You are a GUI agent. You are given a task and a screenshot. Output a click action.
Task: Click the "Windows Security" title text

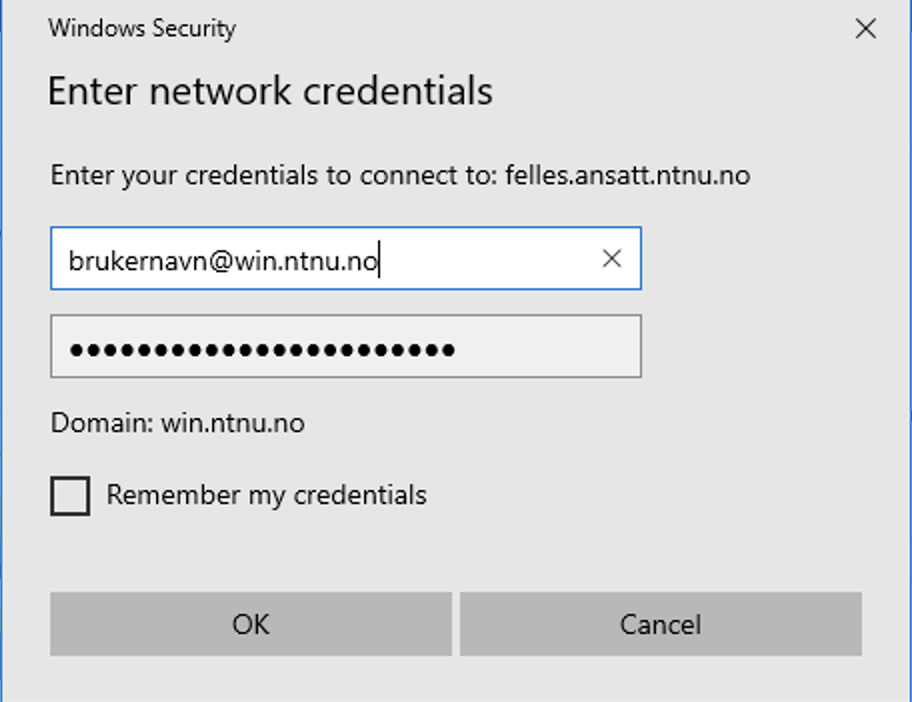click(142, 28)
